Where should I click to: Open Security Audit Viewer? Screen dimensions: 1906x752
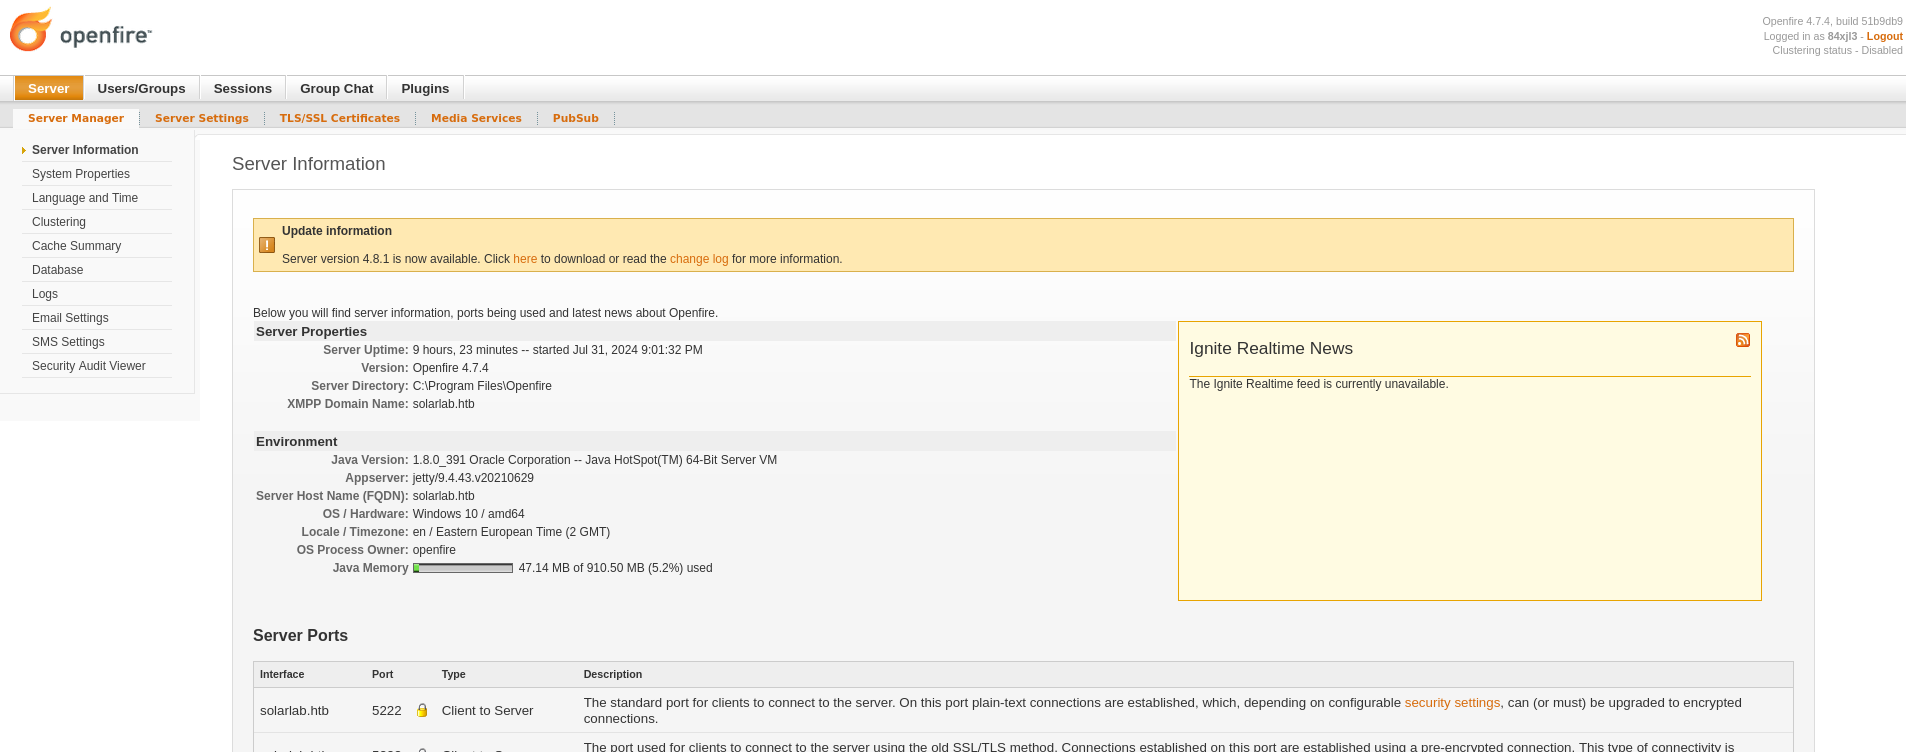[x=89, y=366]
